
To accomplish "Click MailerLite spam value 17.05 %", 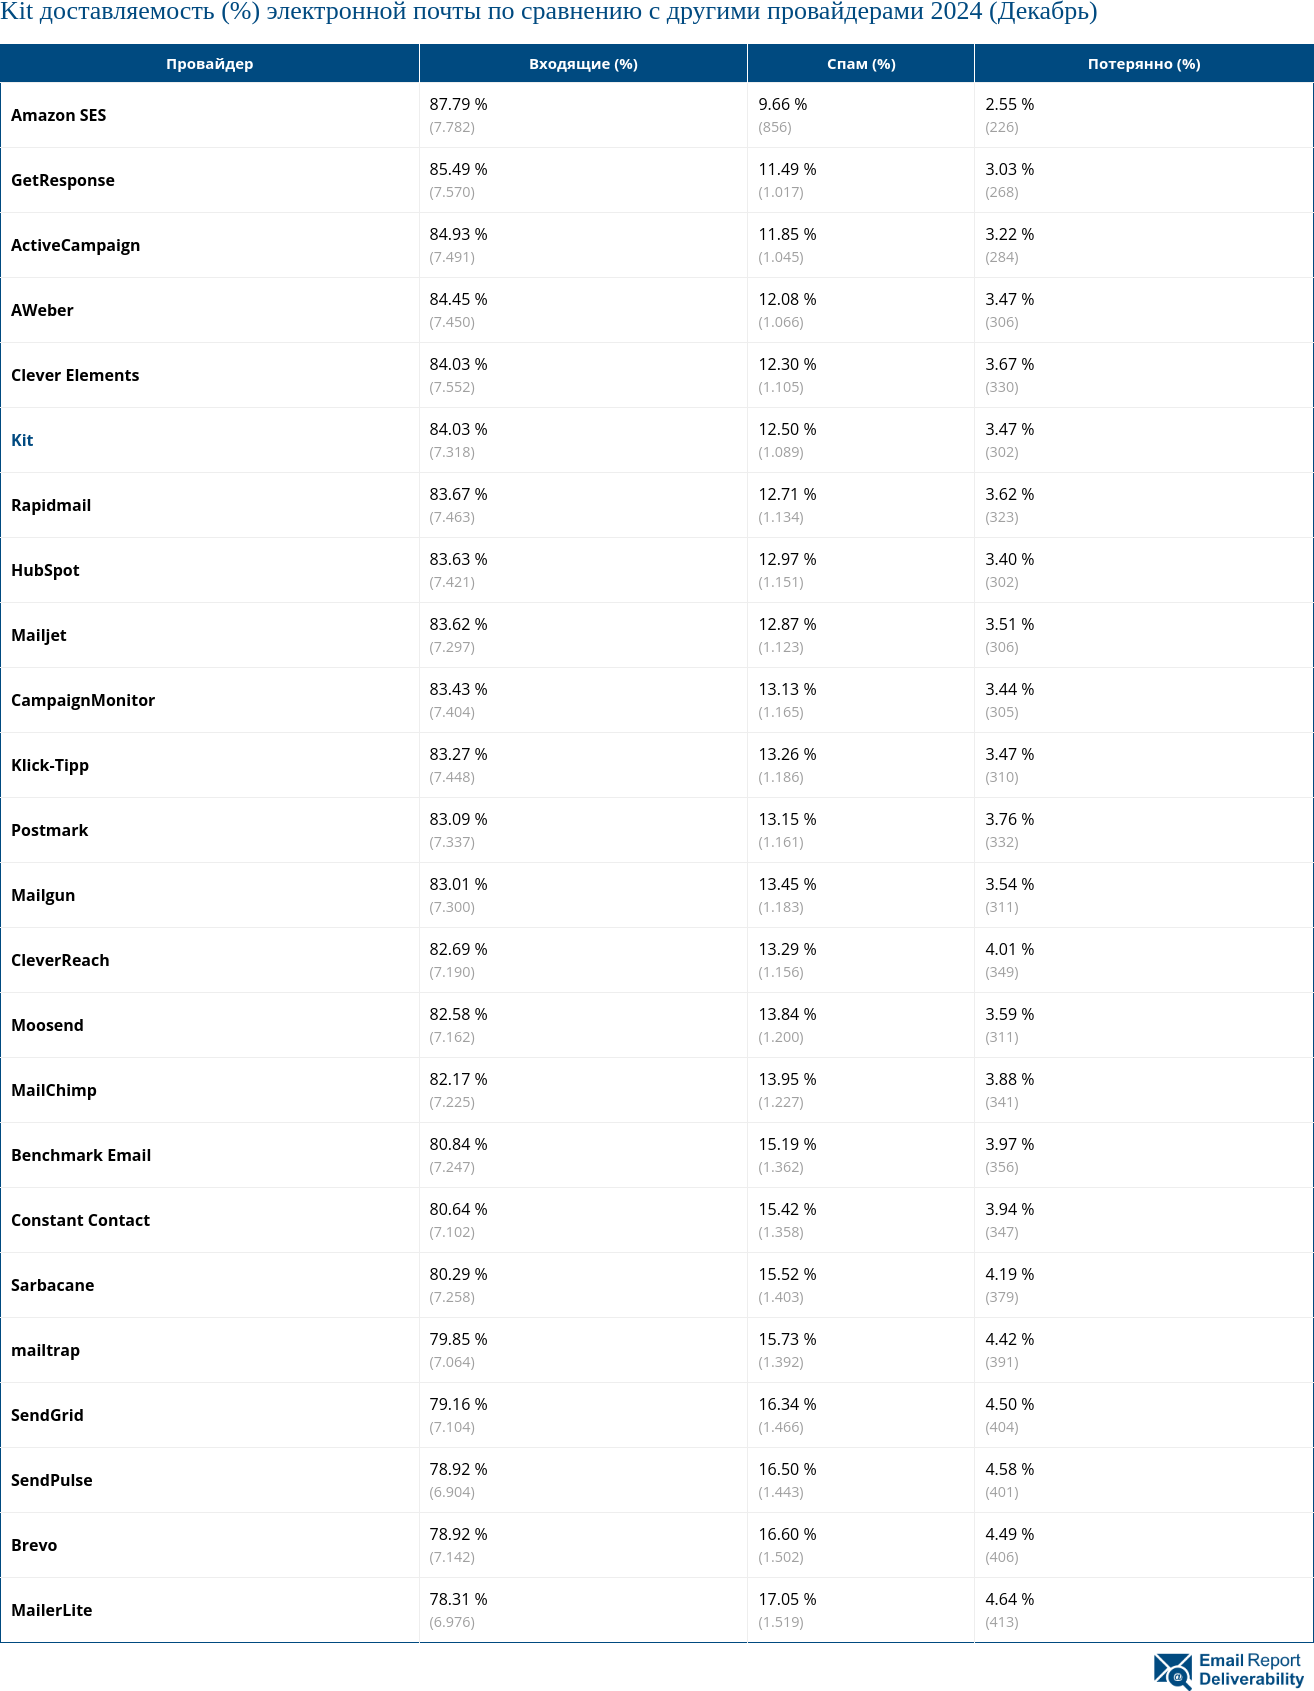I will click(787, 1599).
